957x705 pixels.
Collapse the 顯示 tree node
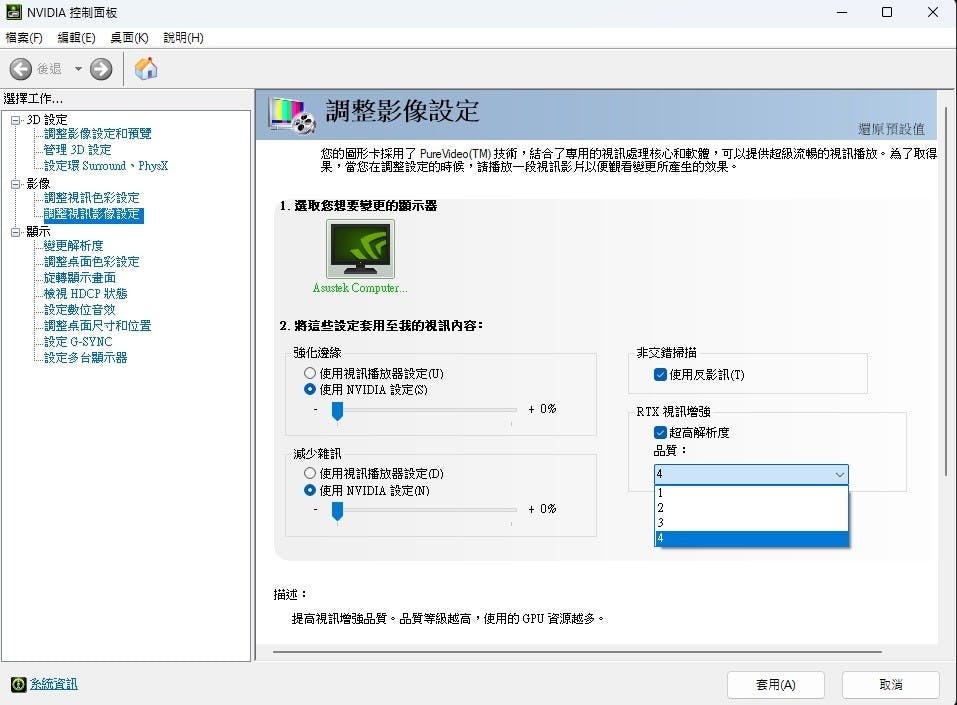click(16, 232)
